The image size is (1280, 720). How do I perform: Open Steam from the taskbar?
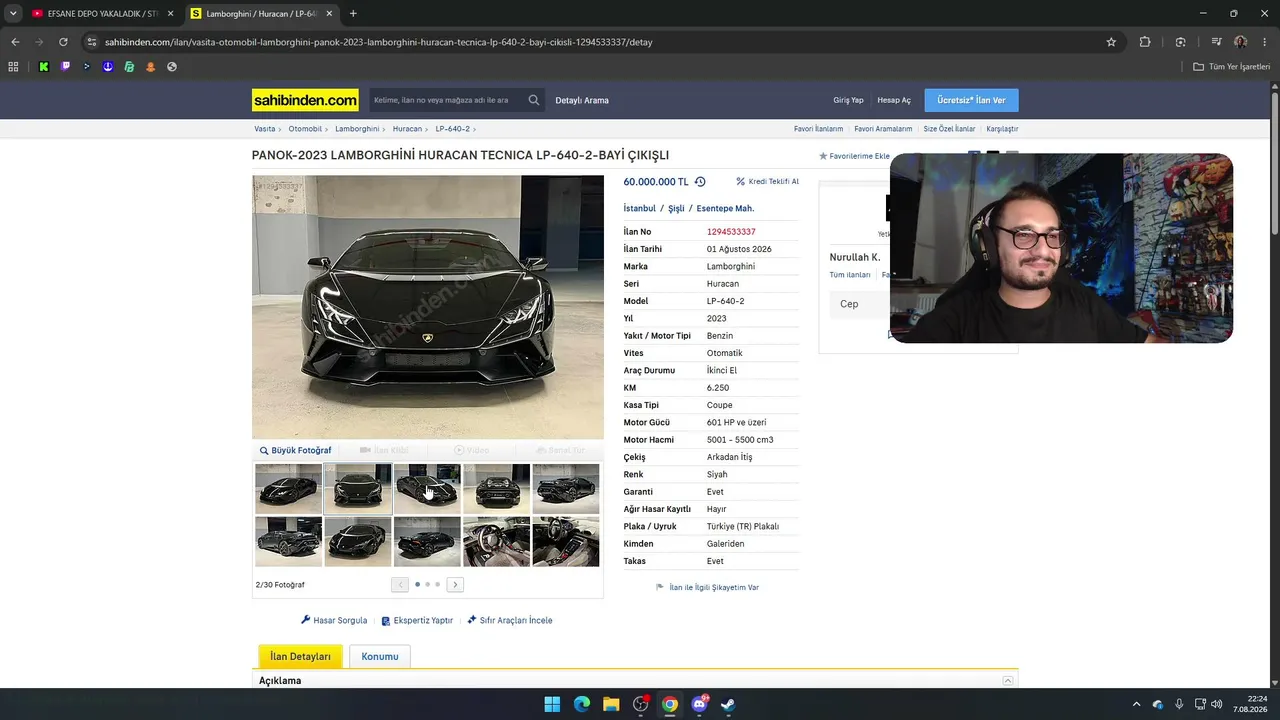(x=728, y=704)
